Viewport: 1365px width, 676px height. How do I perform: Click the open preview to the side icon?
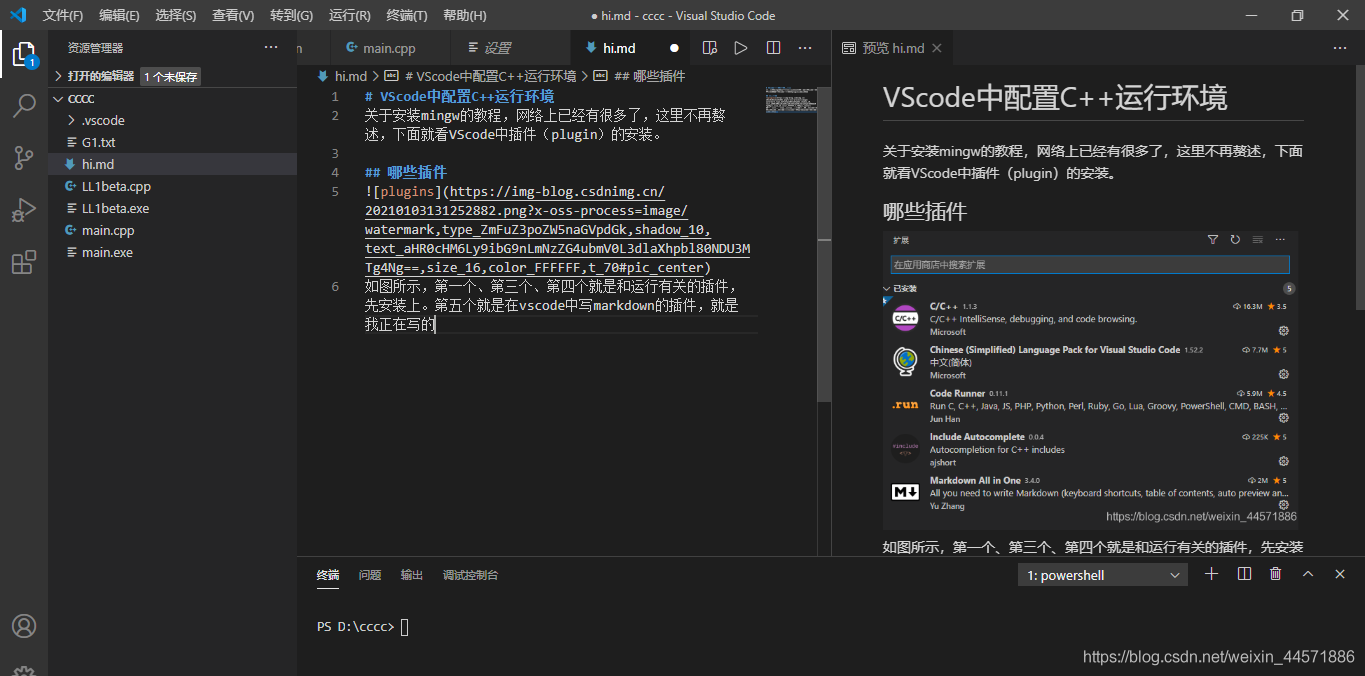[x=710, y=48]
